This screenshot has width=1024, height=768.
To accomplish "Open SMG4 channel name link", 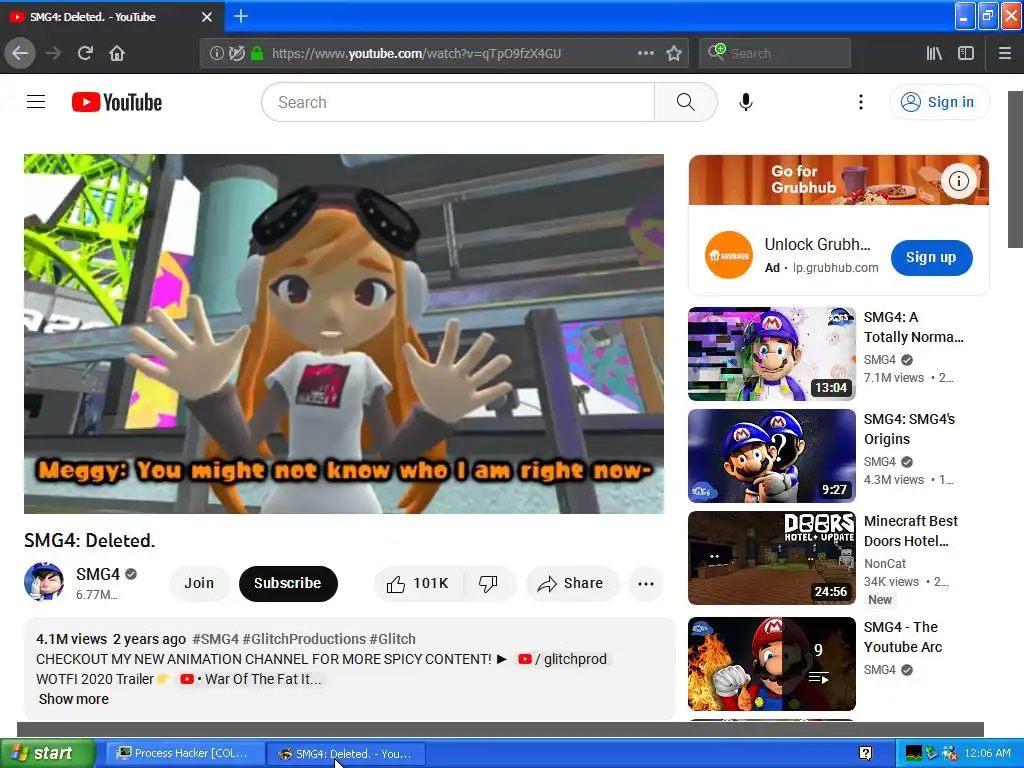I will point(98,574).
